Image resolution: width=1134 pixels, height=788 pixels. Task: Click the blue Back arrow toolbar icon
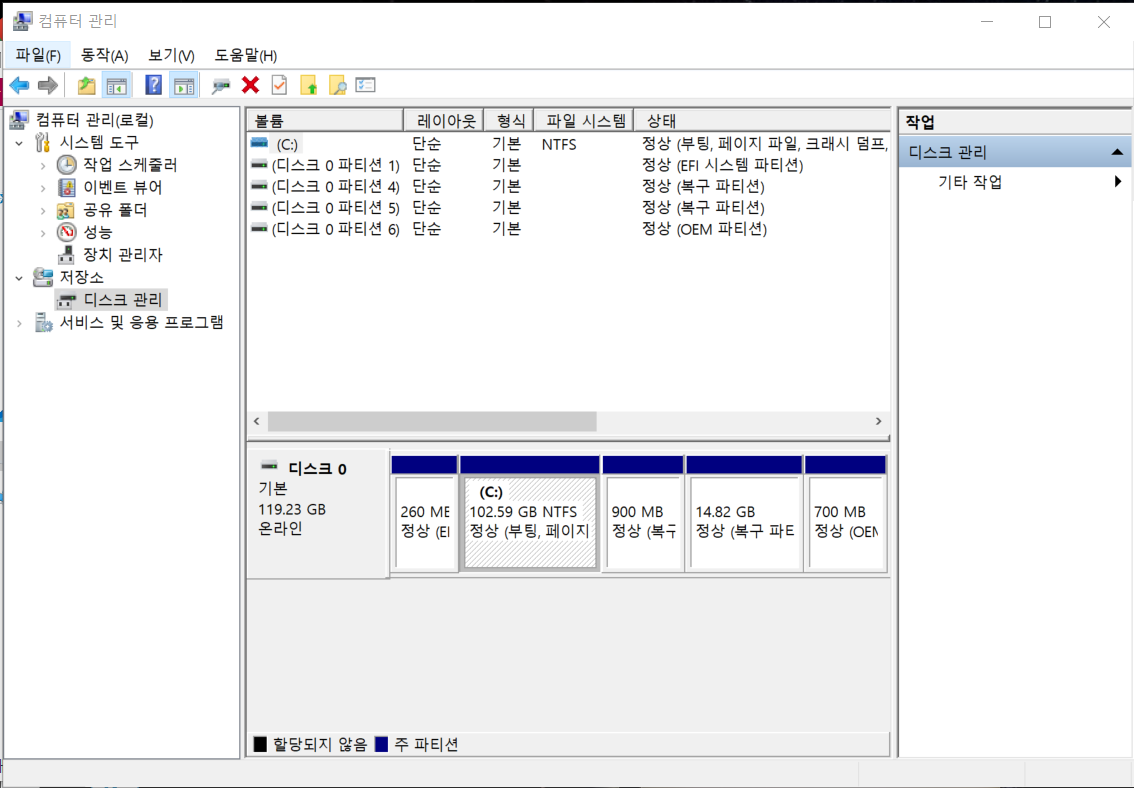(x=20, y=85)
